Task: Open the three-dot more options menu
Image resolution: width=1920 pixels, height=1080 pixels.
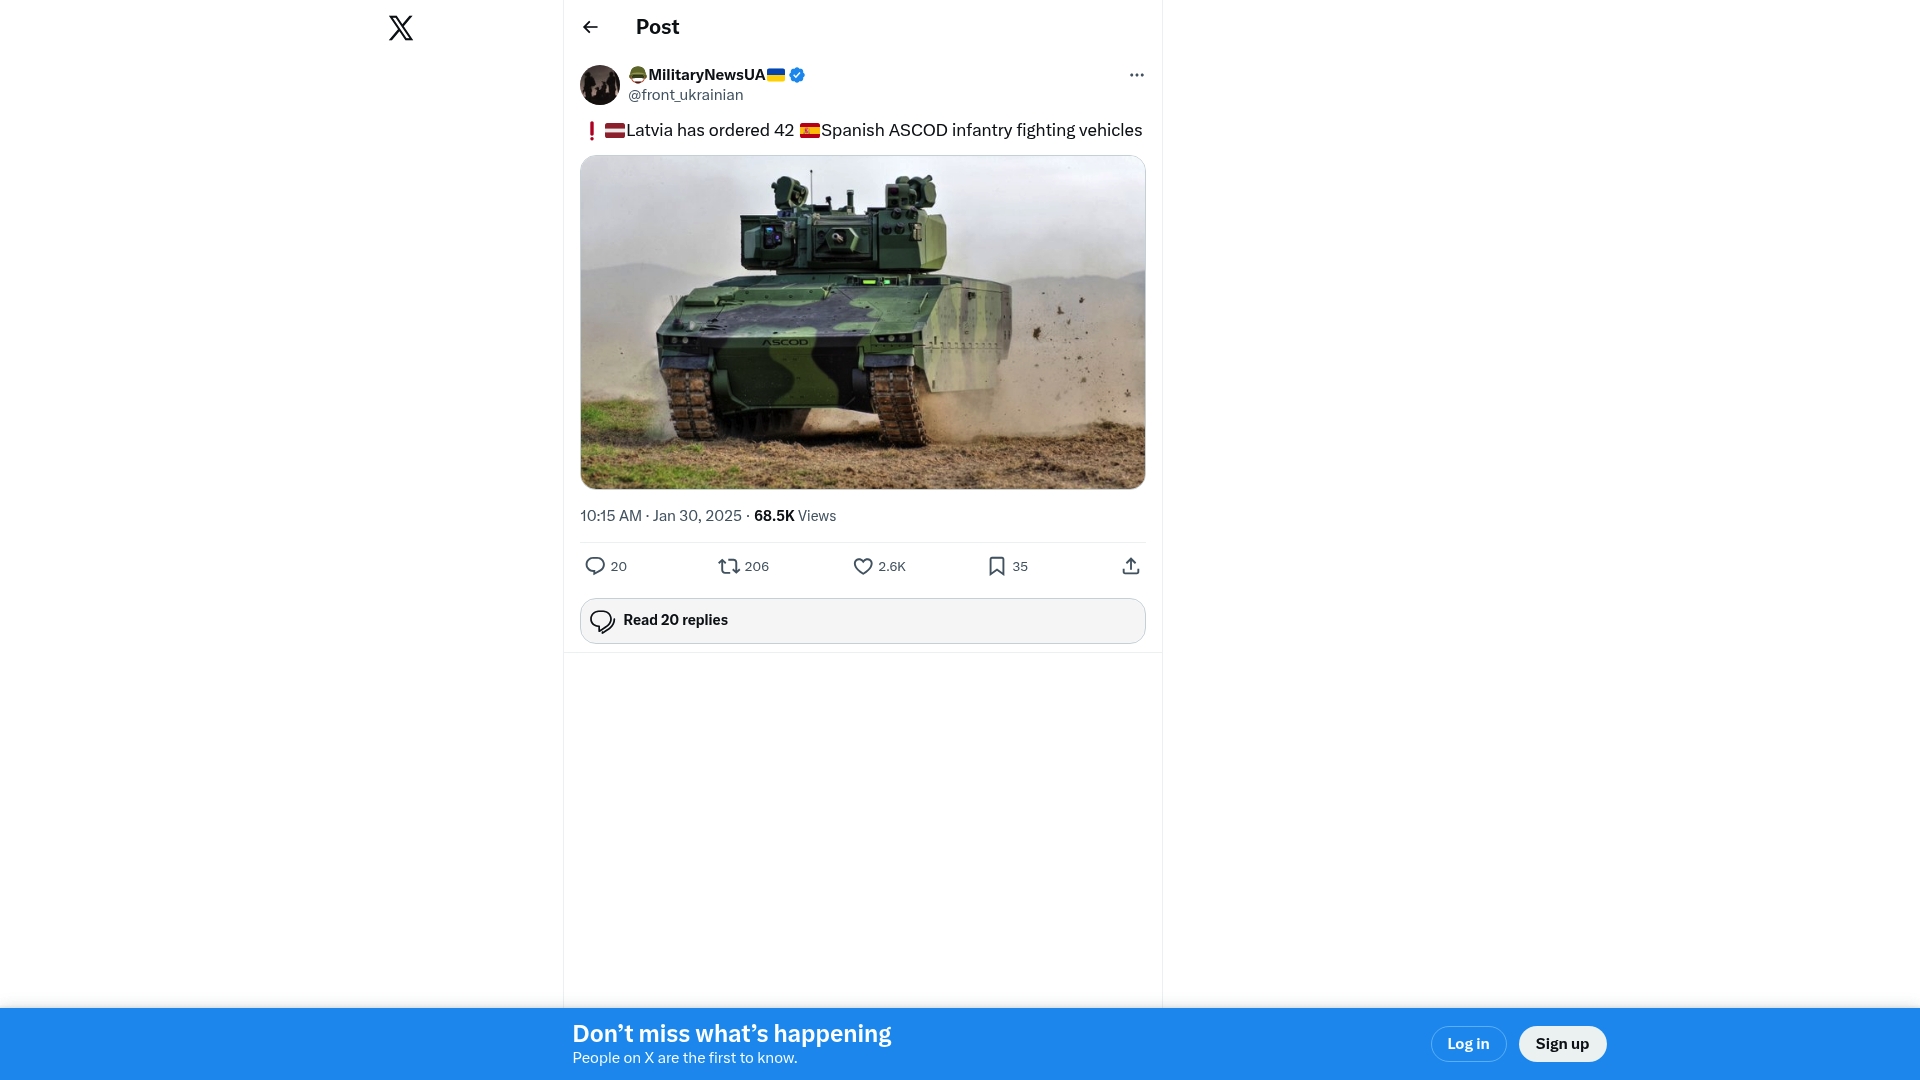Action: tap(1137, 75)
